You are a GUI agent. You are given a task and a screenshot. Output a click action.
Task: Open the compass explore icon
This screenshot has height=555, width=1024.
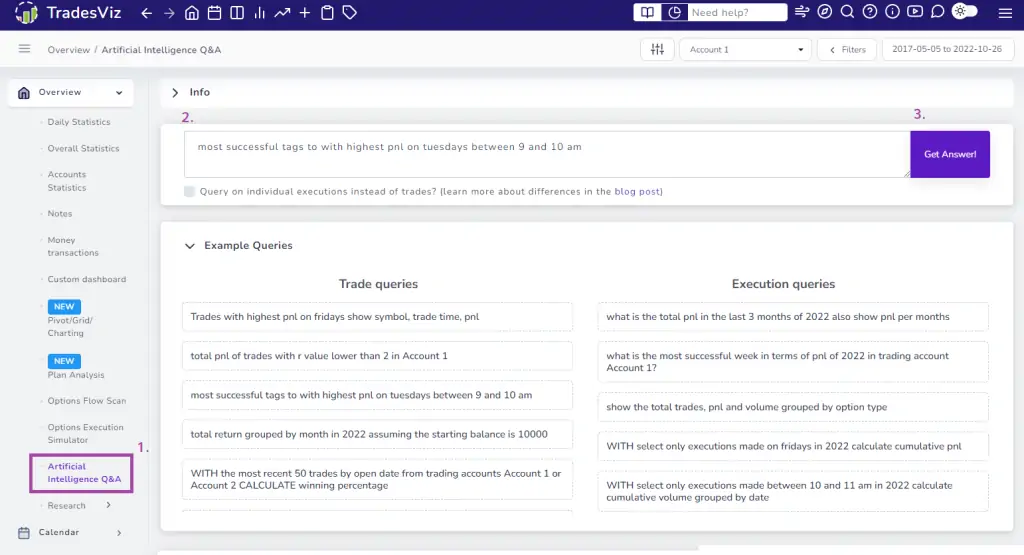(x=825, y=12)
